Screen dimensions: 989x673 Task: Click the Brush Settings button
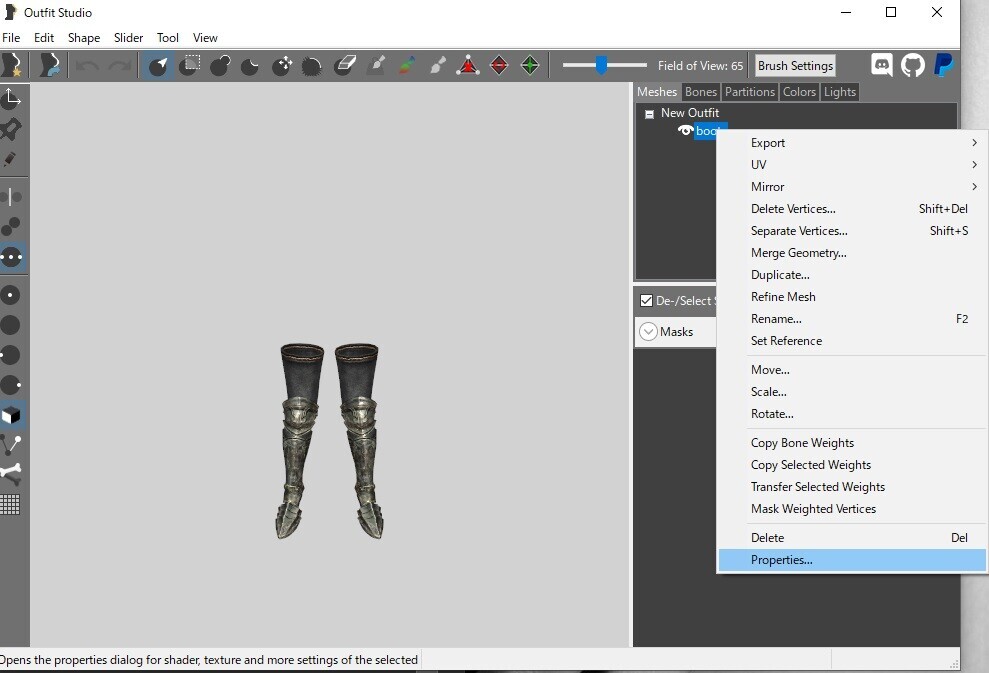point(795,66)
